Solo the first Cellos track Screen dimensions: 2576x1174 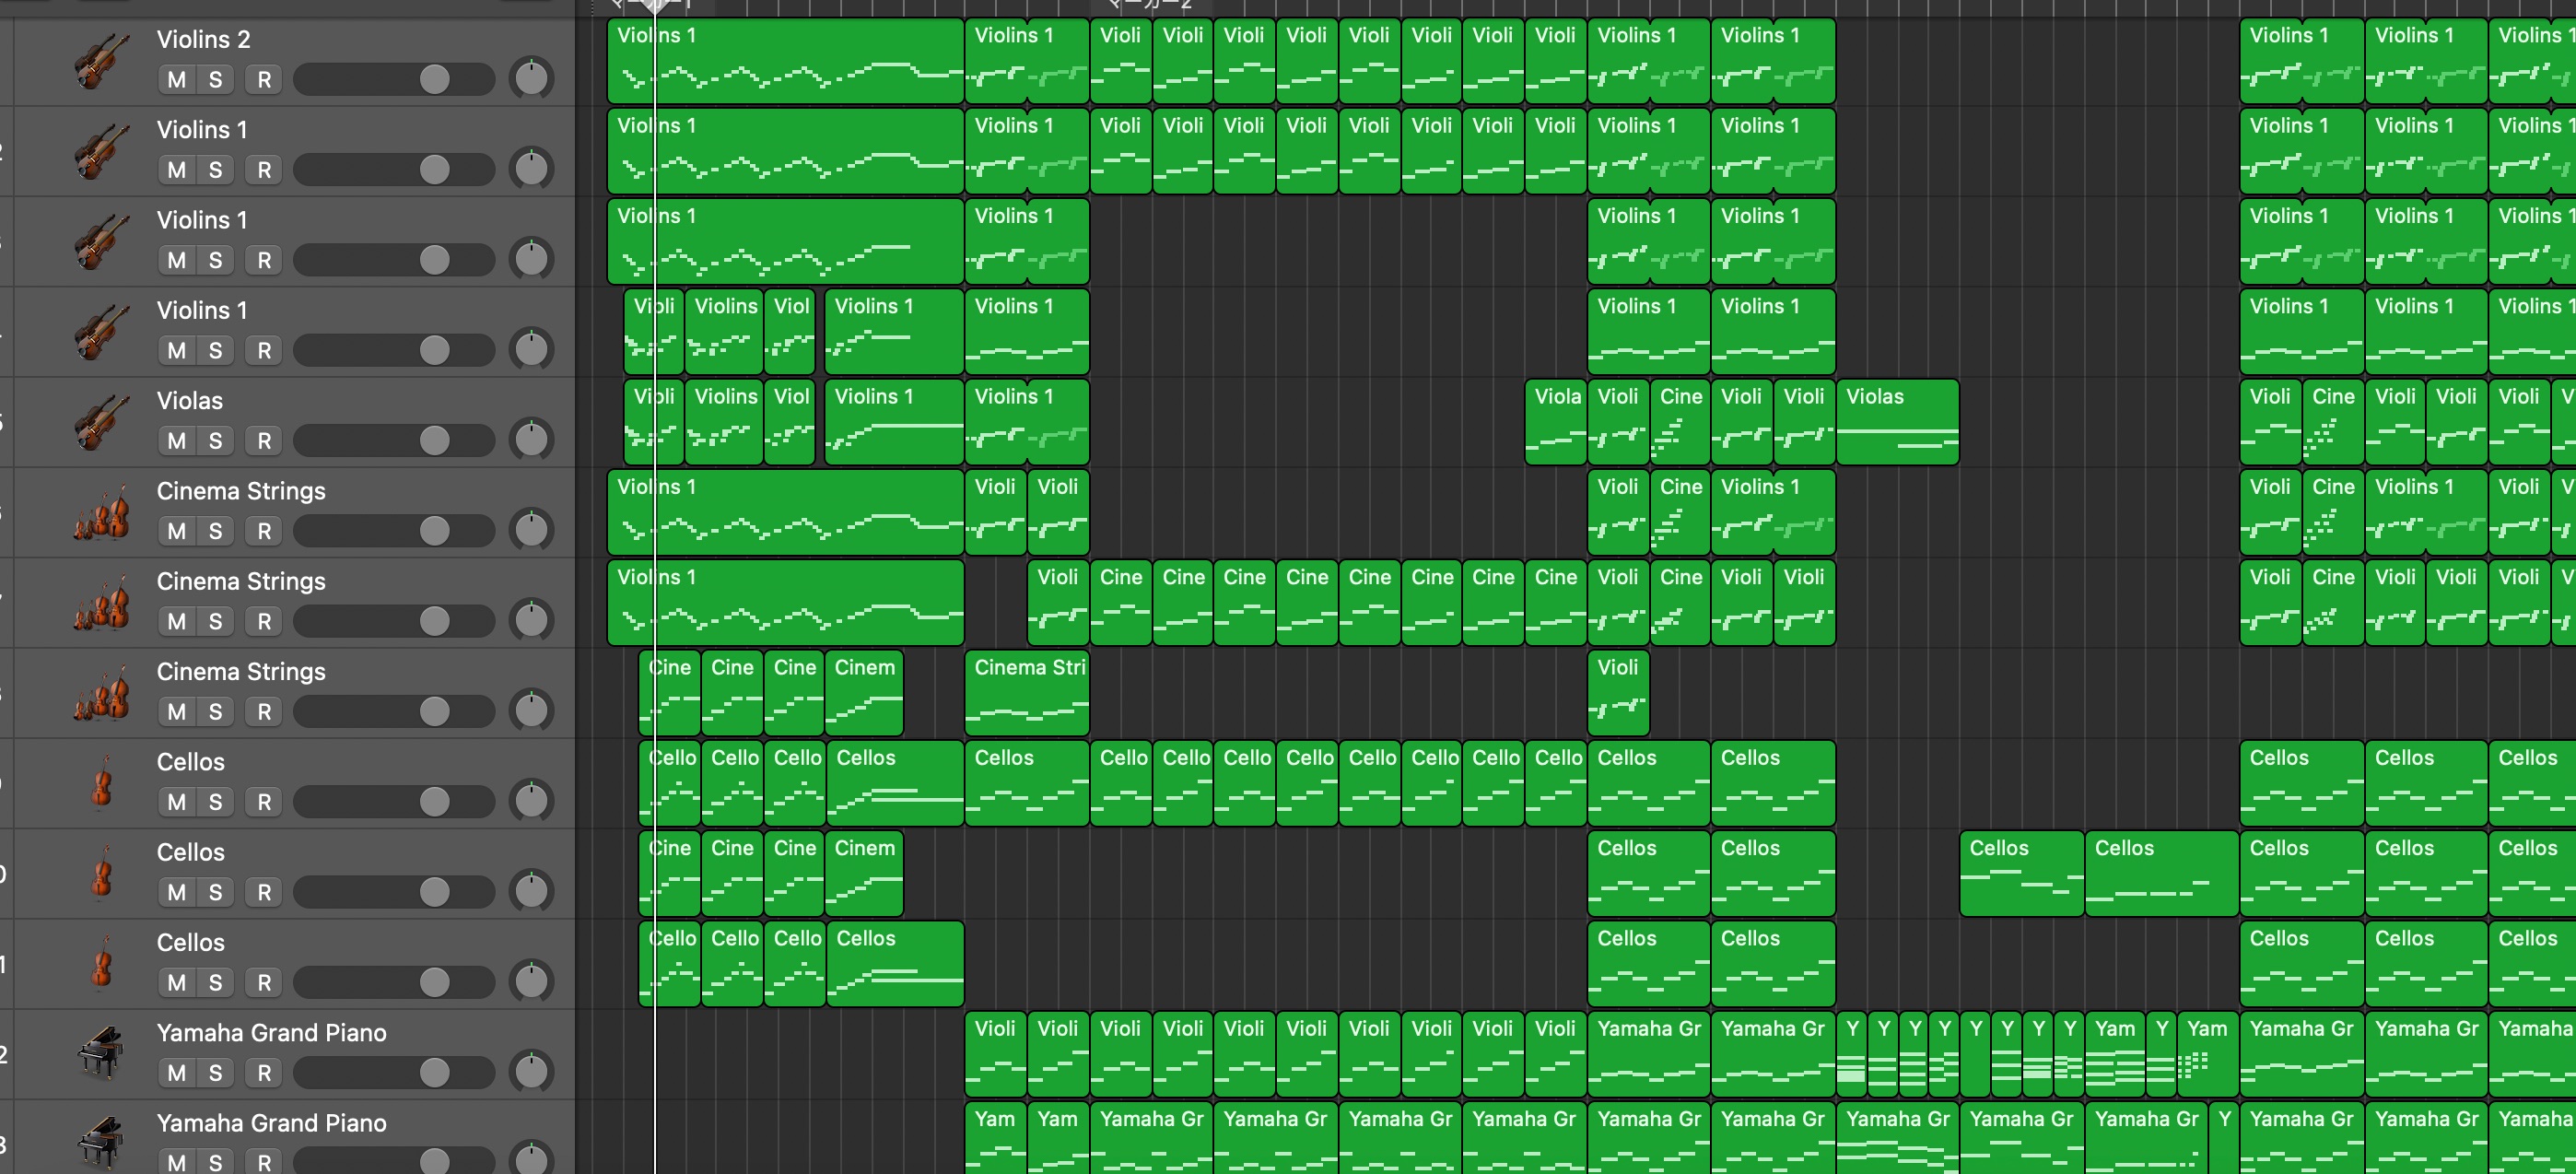click(215, 802)
